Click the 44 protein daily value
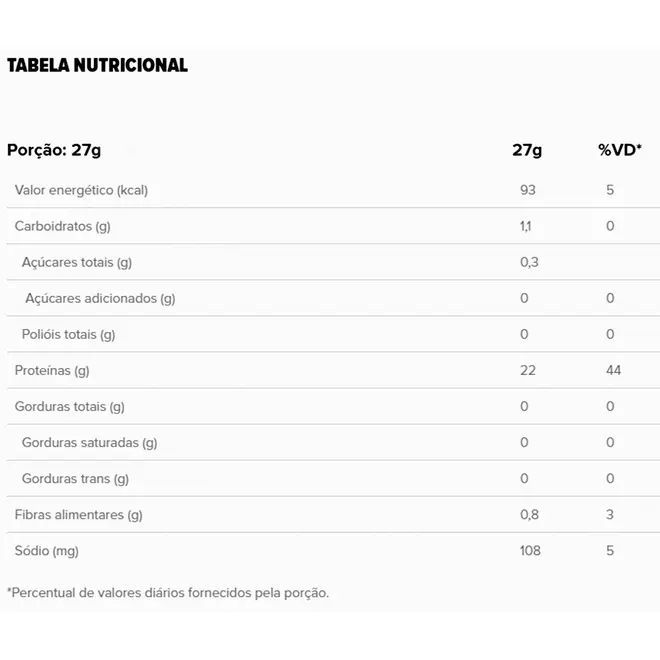660x660 pixels. (x=613, y=370)
